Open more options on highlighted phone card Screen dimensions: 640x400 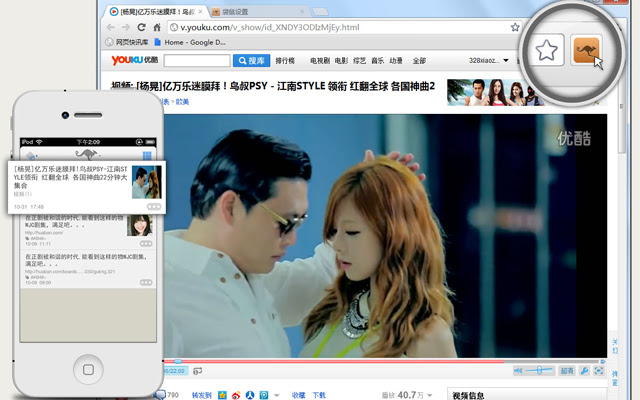[154, 207]
